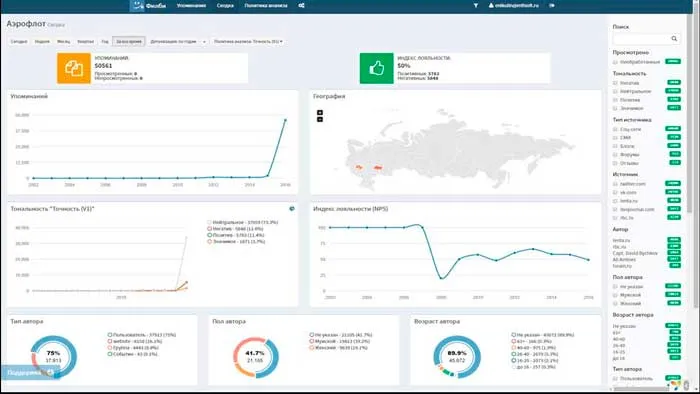This screenshot has width=700, height=394.
Task: Click Пользователь legend item in Тип автора
Action: (142, 335)
